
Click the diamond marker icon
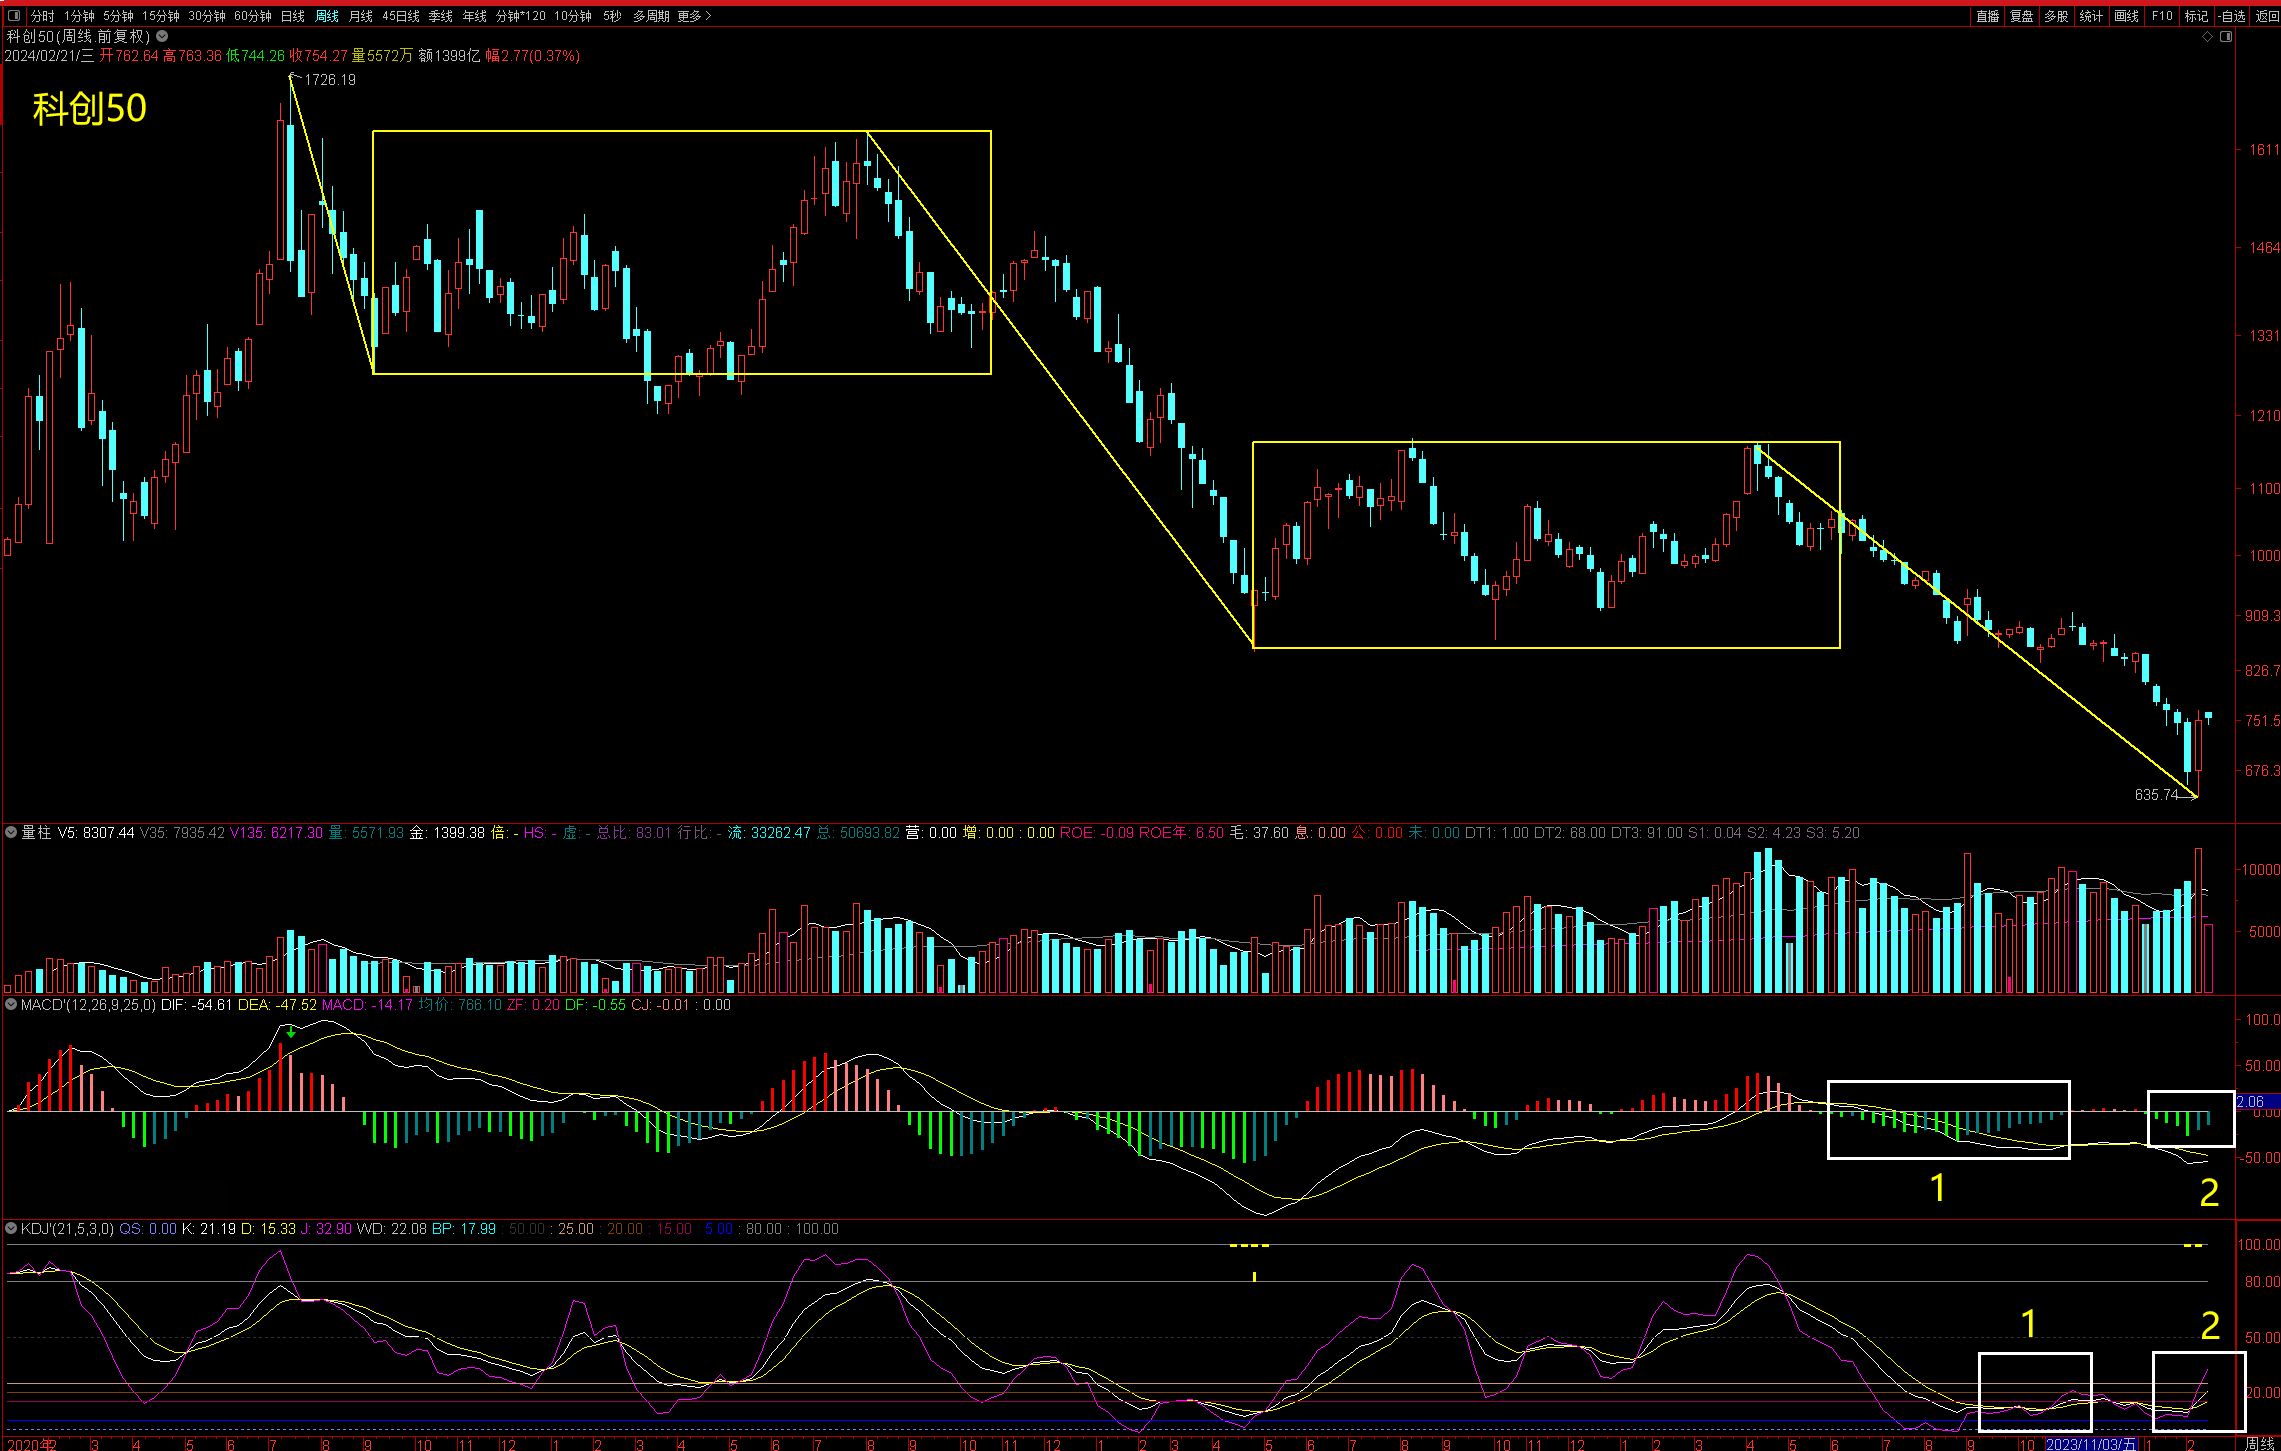click(2207, 37)
